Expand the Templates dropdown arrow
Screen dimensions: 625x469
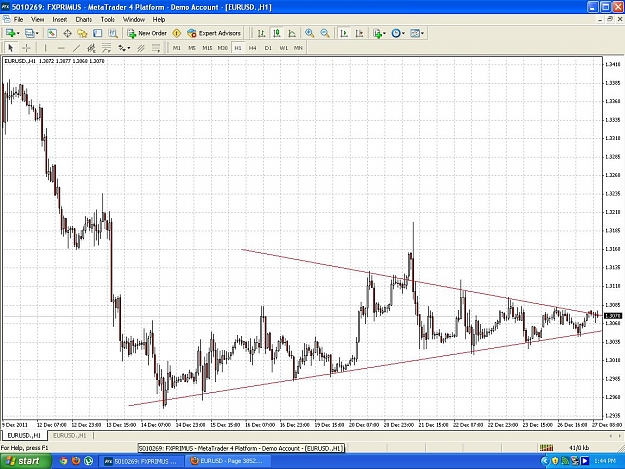423,33
